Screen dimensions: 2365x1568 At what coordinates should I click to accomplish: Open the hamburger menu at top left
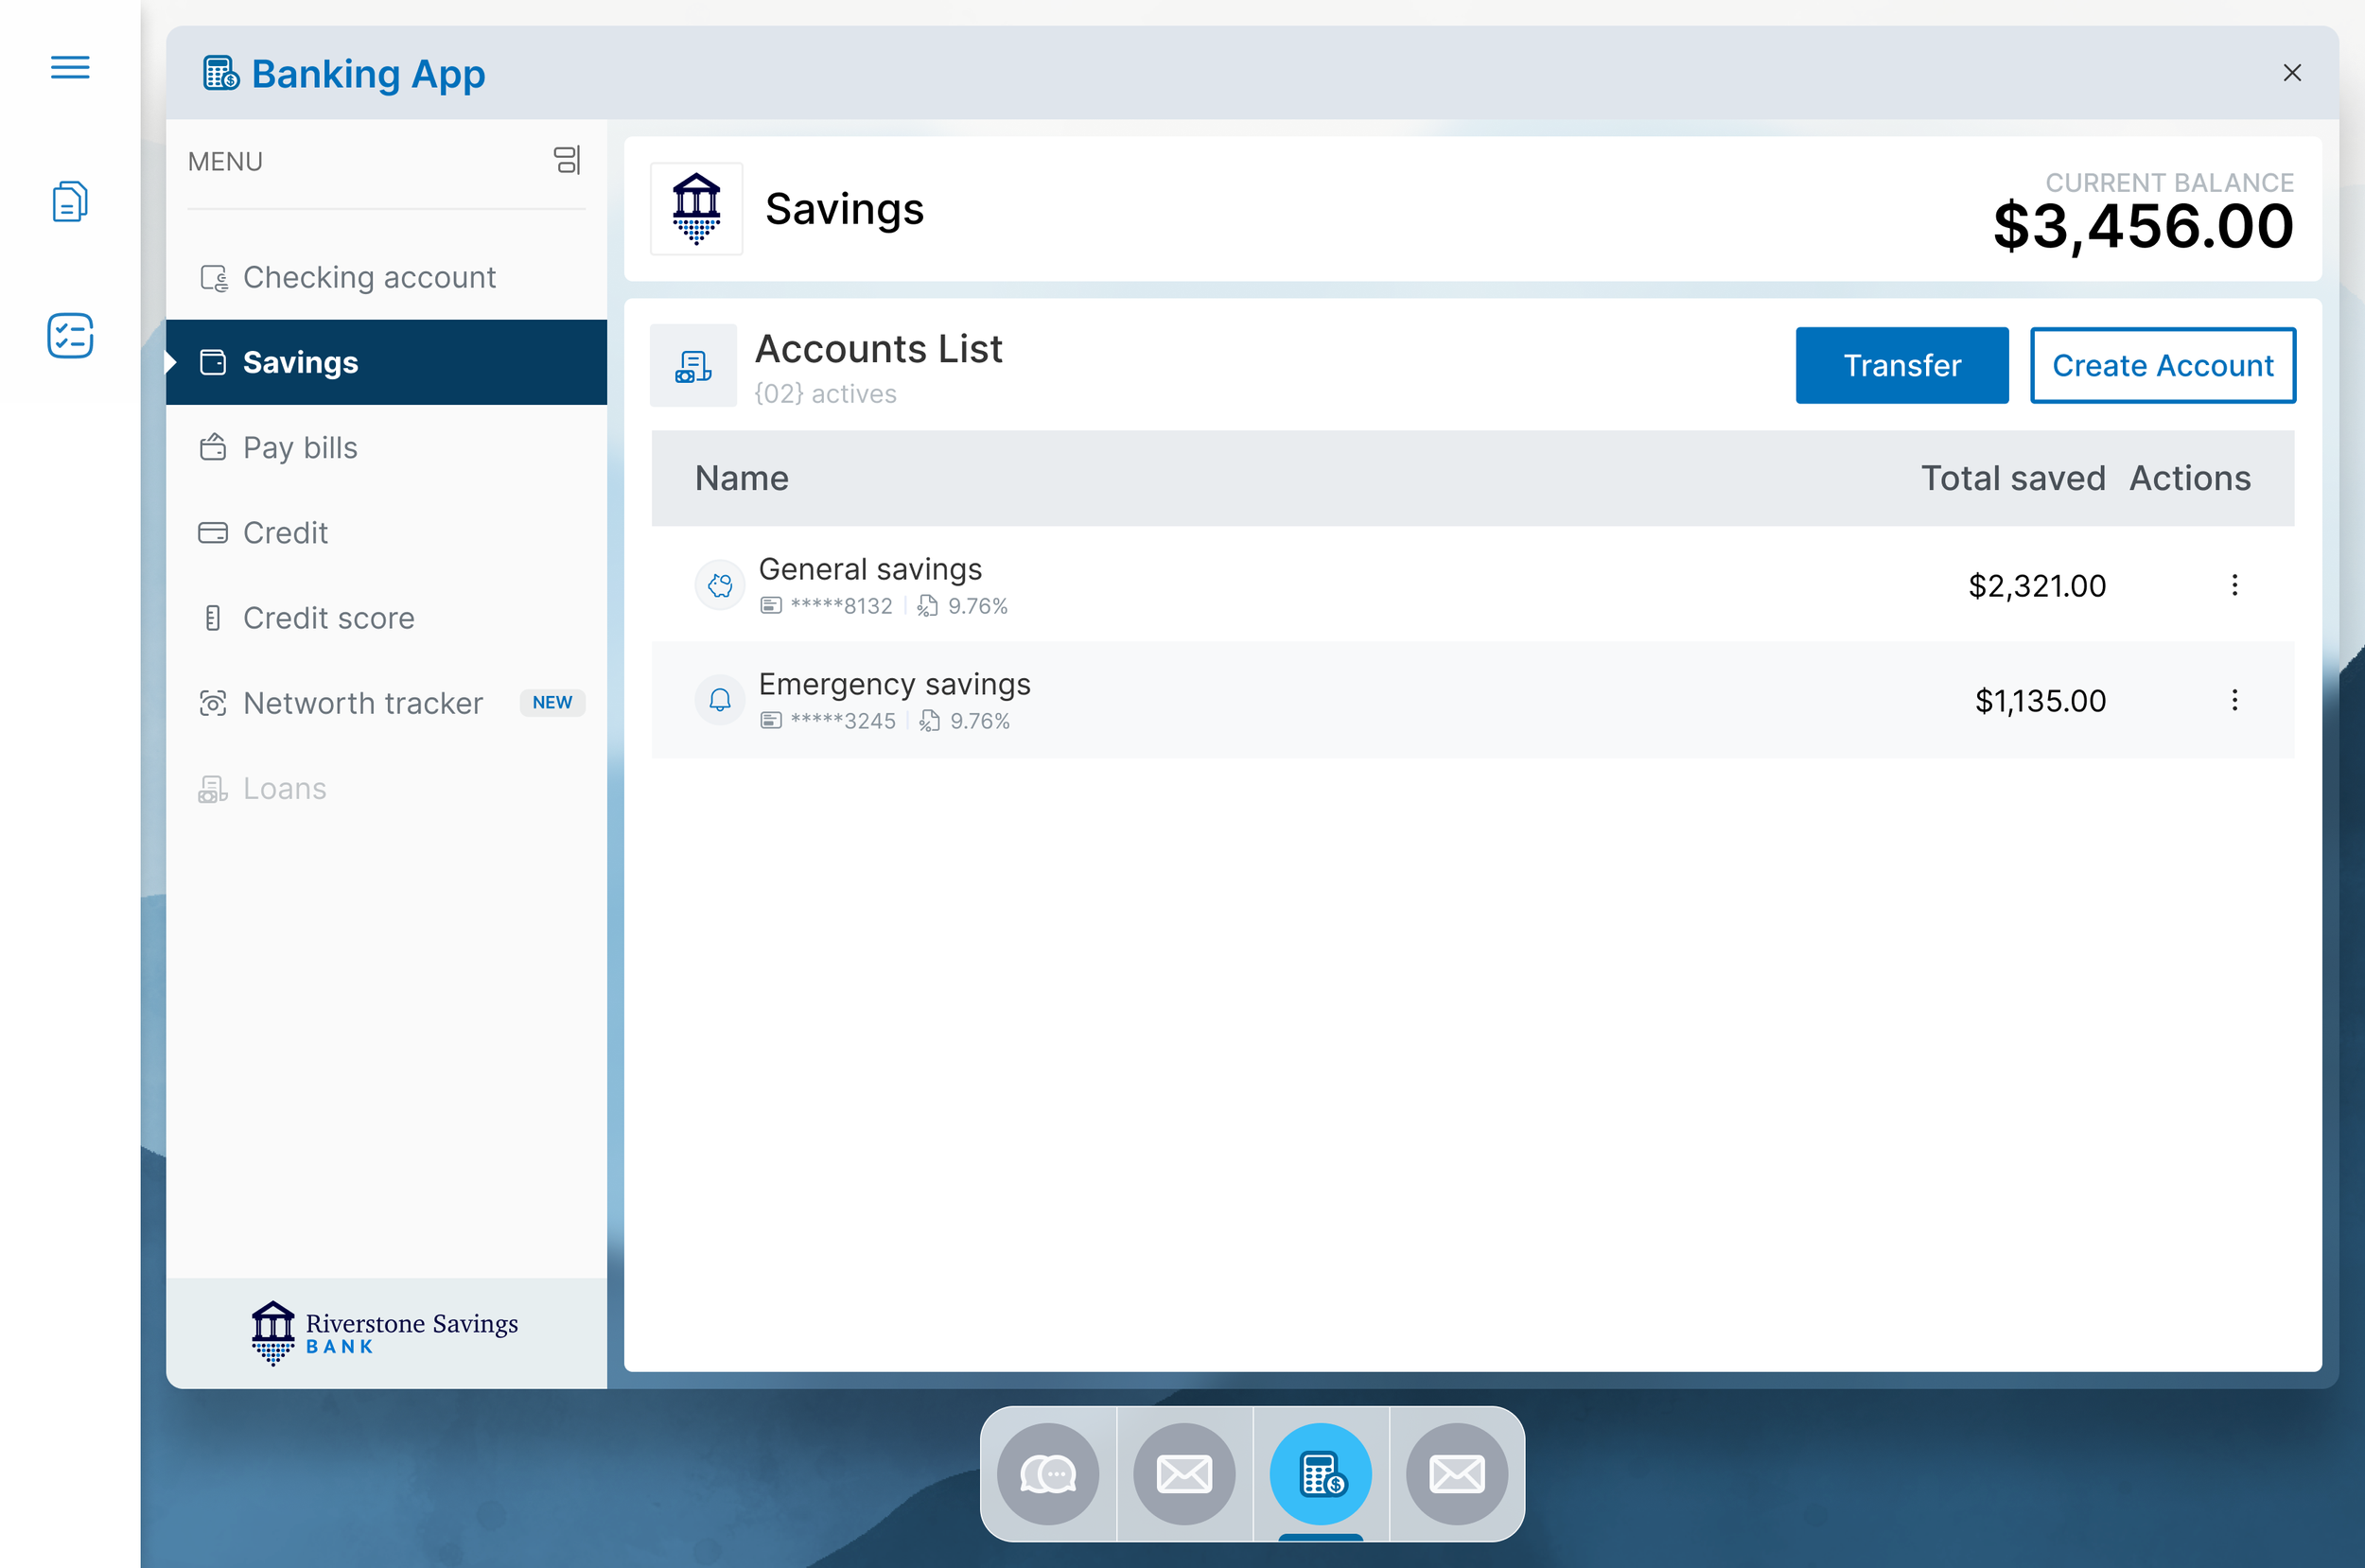coord(70,67)
